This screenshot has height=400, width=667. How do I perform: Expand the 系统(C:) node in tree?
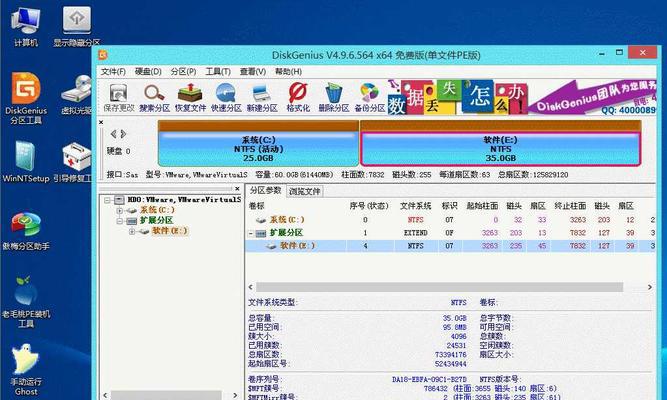[x=120, y=210]
